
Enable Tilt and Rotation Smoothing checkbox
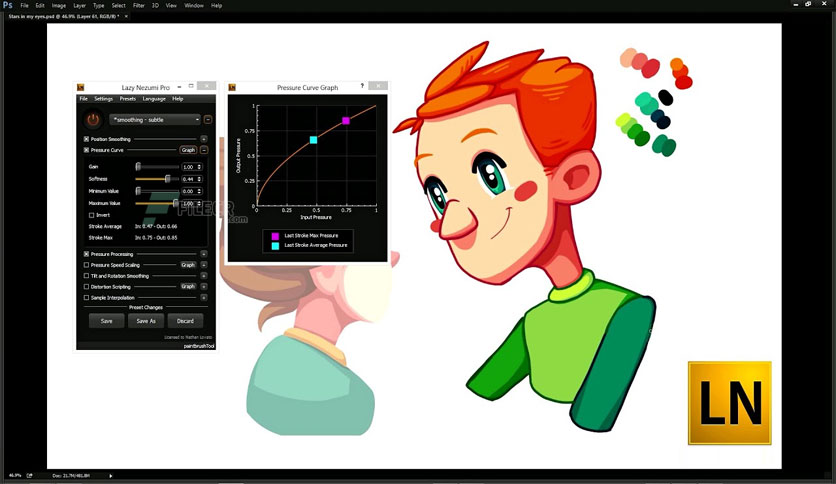(x=86, y=276)
